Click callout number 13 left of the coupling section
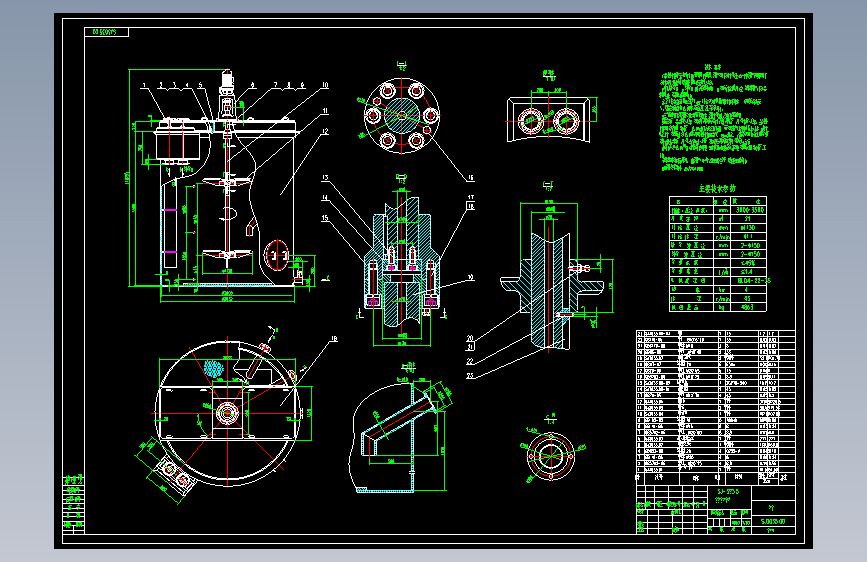Viewport: 867px width, 562px height. click(x=325, y=178)
